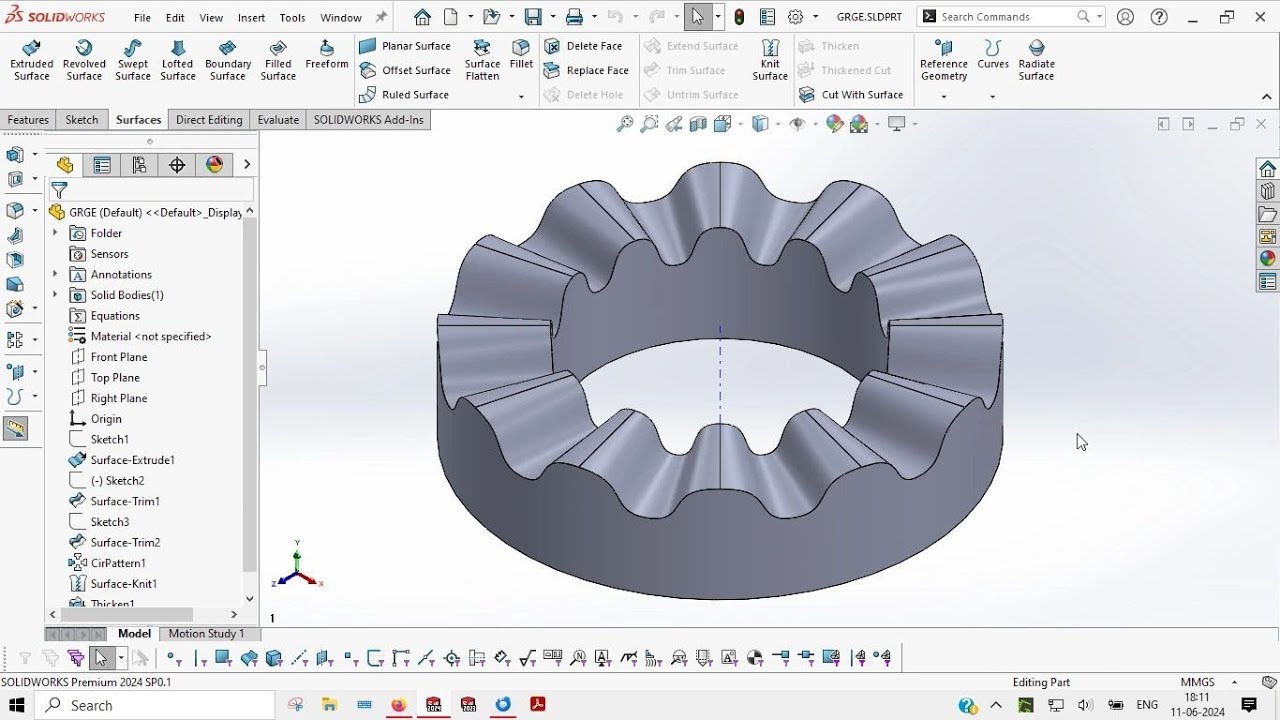This screenshot has height=720, width=1280.
Task: Open the ConfigurationManager tab icon
Action: click(139, 165)
